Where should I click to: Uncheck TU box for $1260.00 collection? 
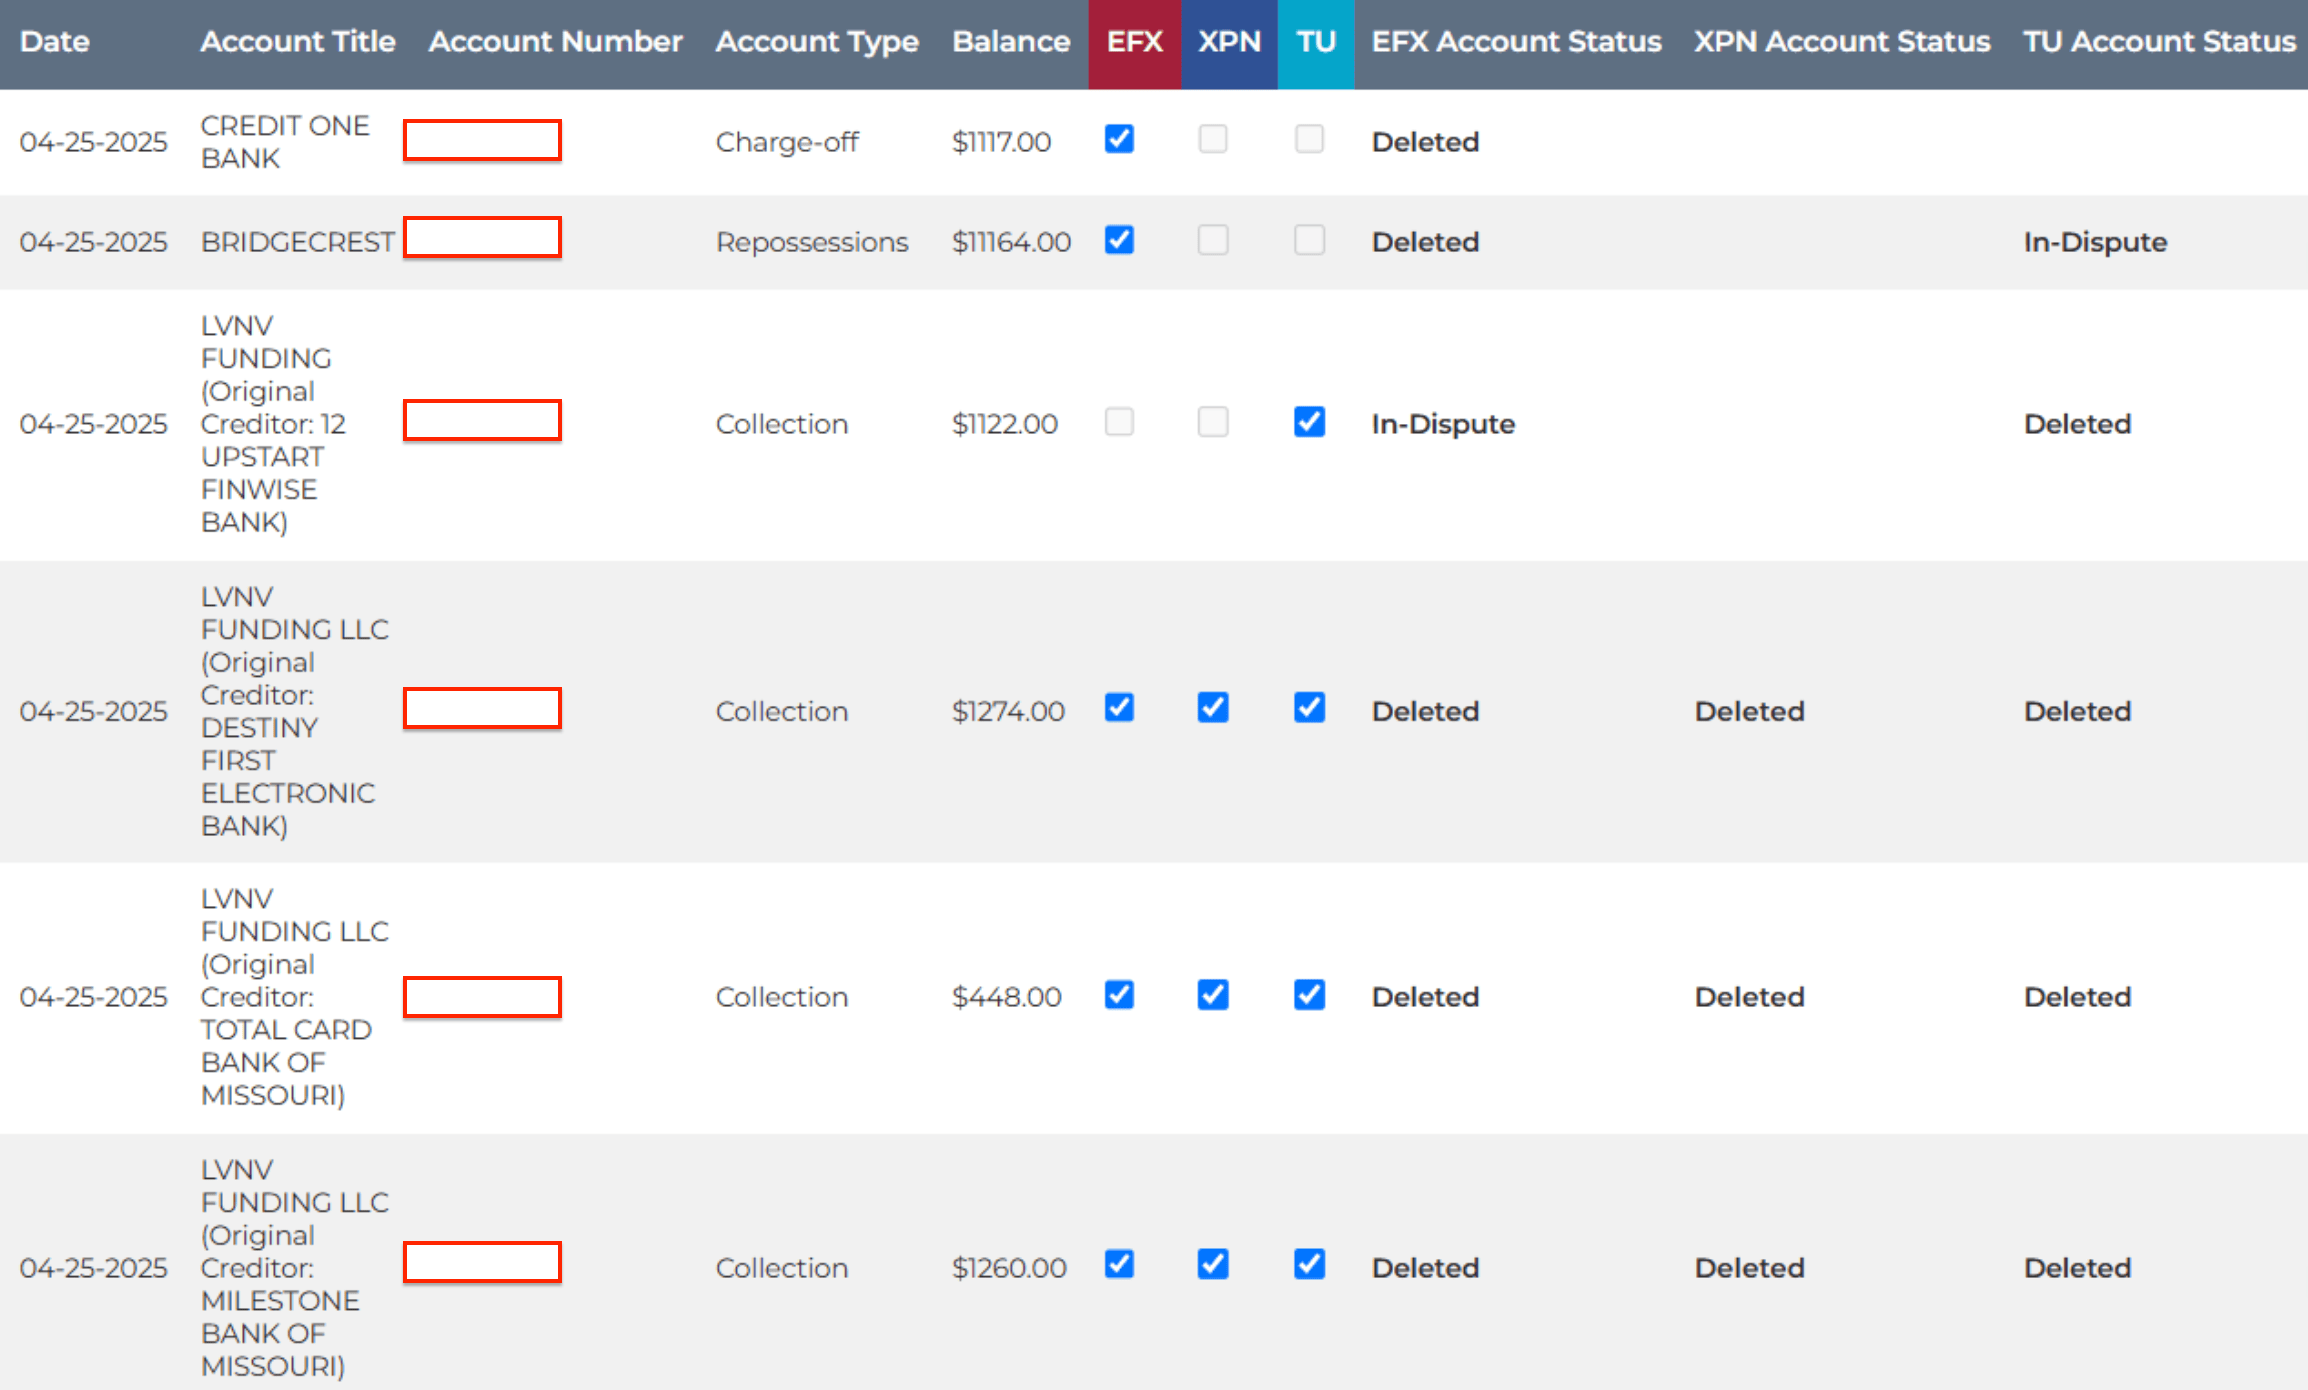point(1309,1265)
